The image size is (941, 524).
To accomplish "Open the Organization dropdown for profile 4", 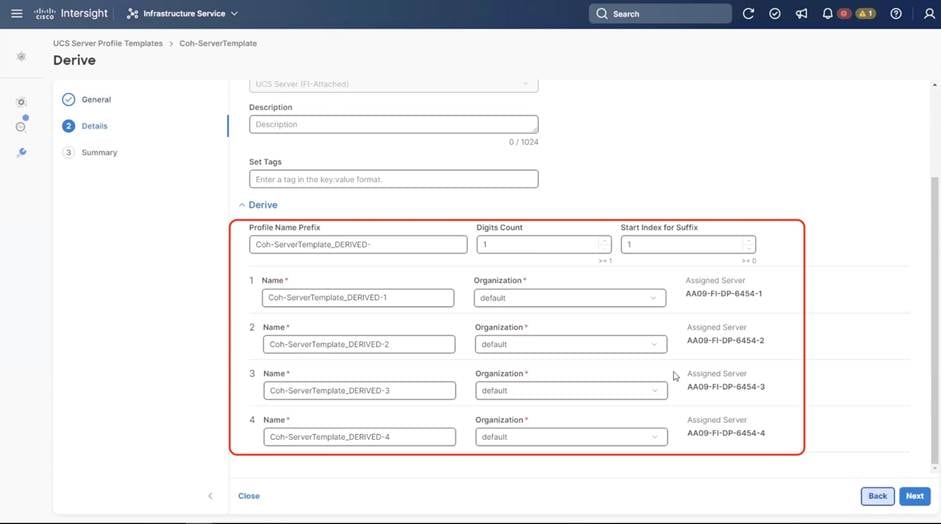I will (571, 437).
